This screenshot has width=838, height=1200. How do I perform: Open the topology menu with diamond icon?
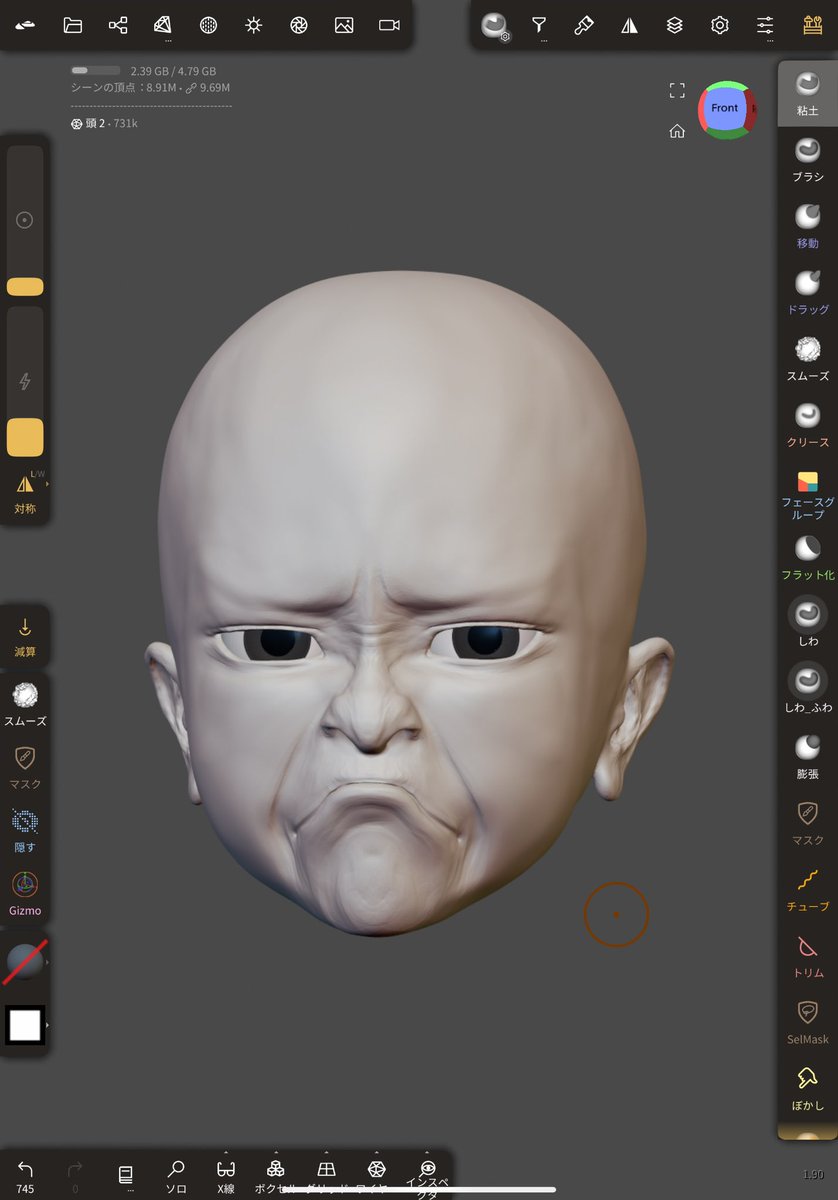pos(163,25)
